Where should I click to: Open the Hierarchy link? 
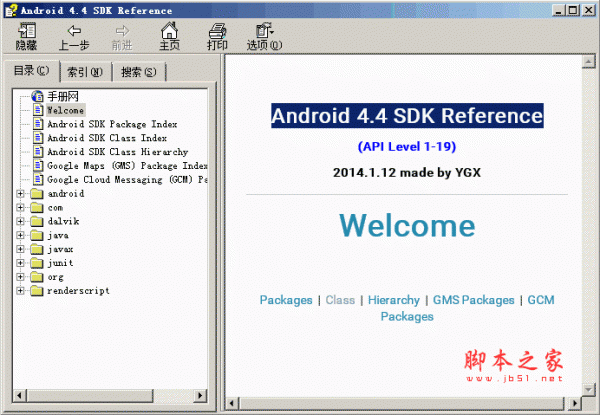(x=394, y=300)
